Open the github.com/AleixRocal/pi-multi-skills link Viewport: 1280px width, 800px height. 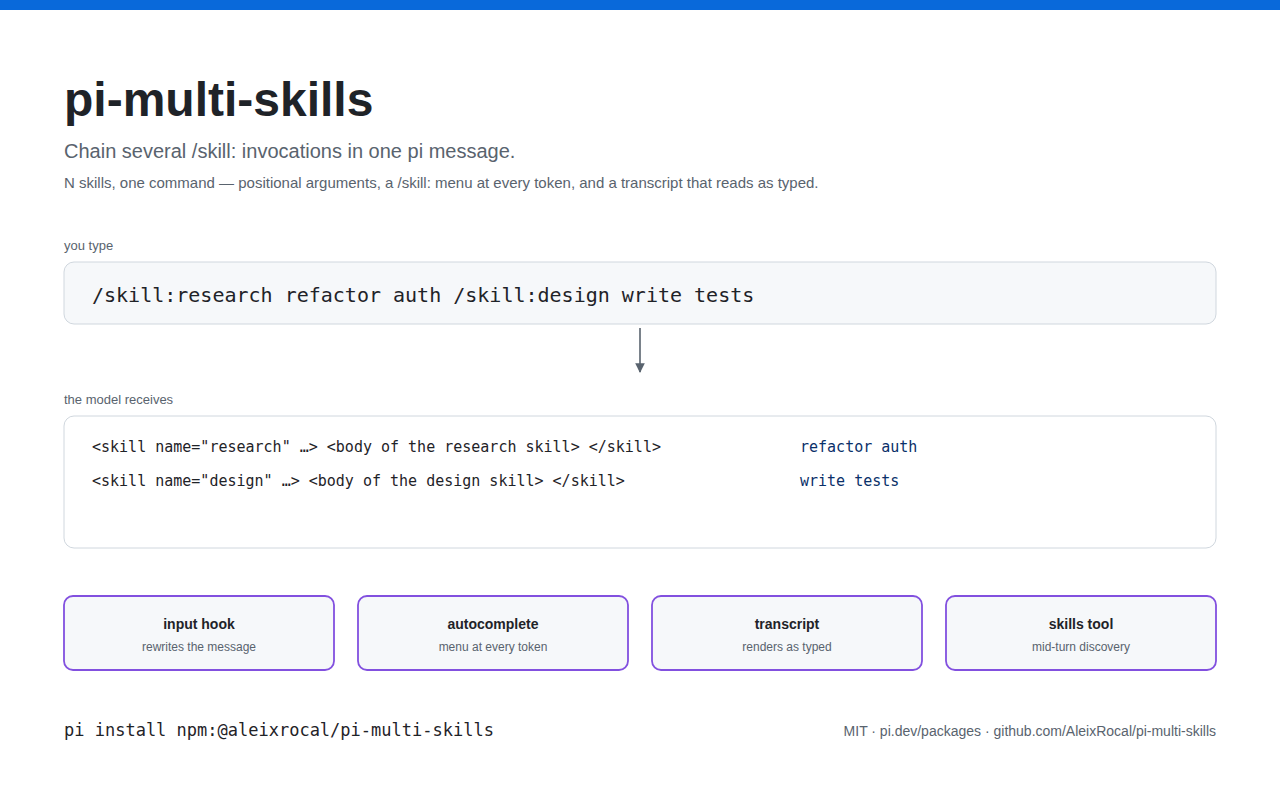click(1104, 731)
